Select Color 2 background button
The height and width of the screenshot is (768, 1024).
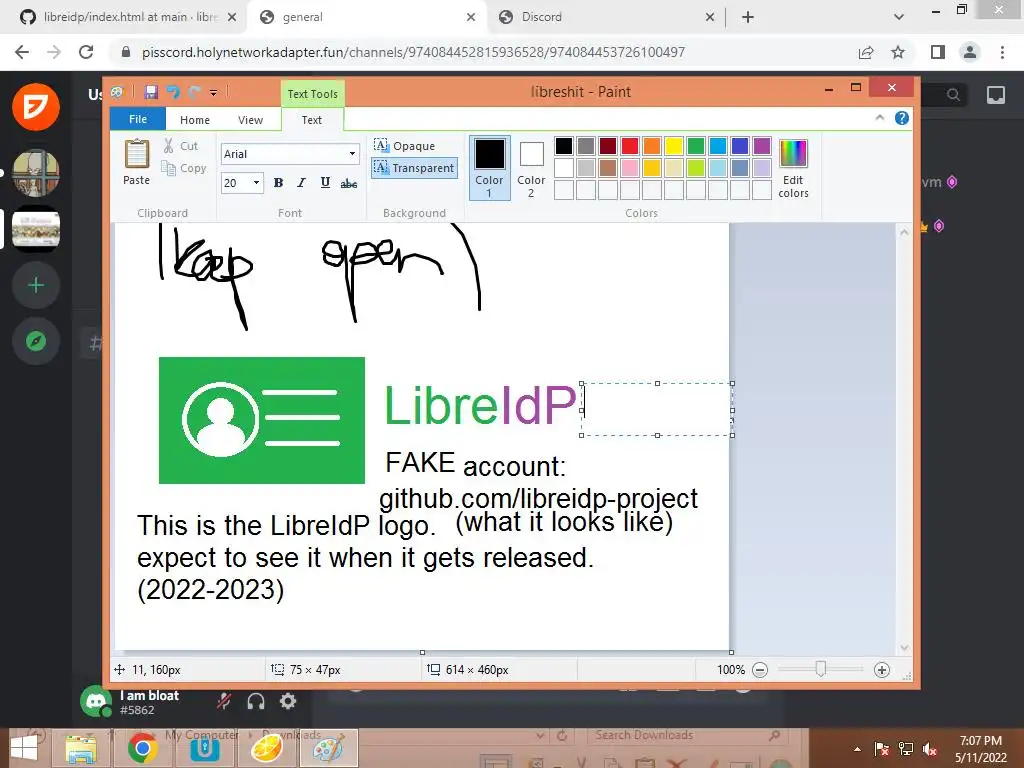point(531,167)
